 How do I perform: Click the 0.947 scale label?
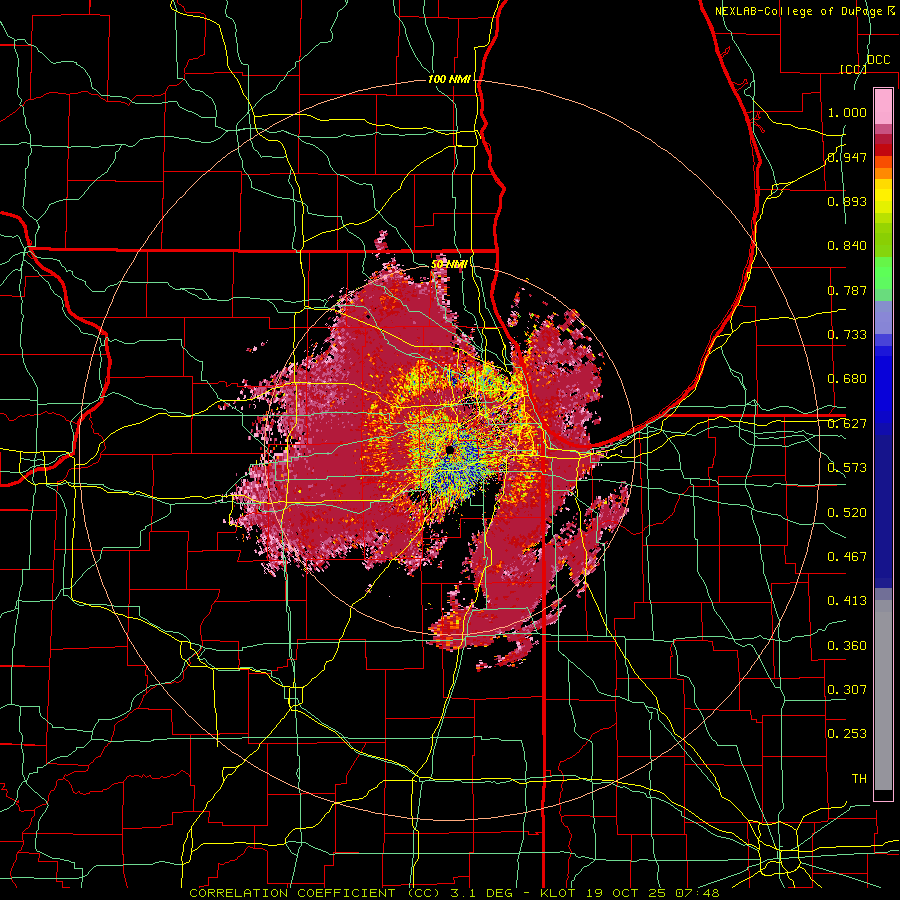point(847,157)
